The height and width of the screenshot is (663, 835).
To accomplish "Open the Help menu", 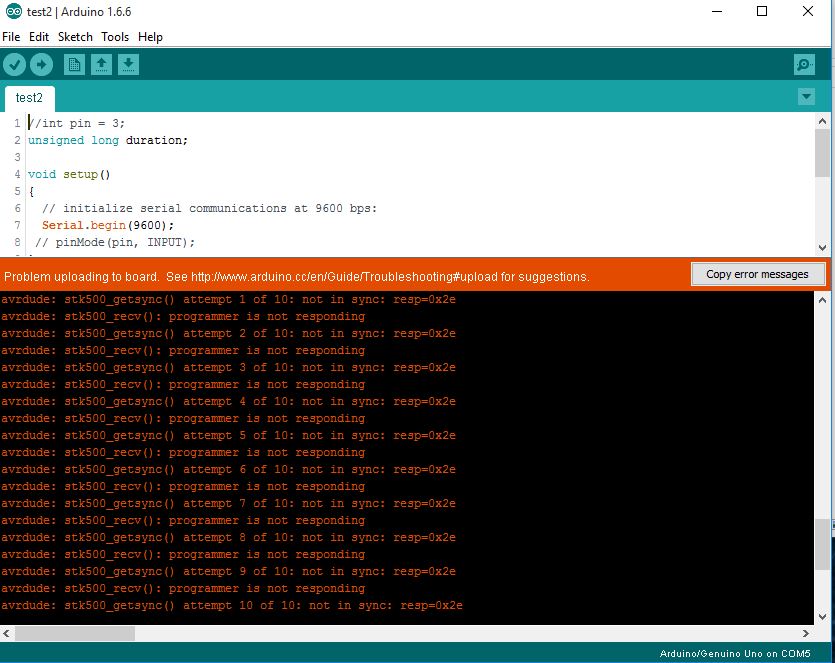I will (150, 37).
